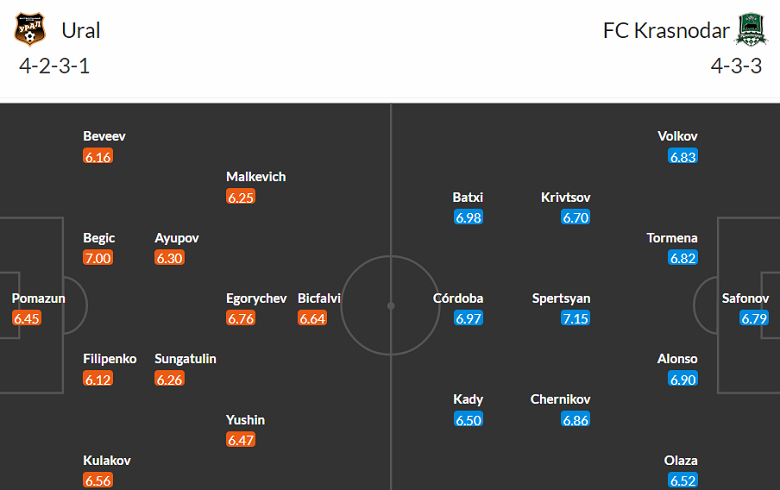Open player Krivtsov's profile
The image size is (780, 490).
tap(565, 197)
